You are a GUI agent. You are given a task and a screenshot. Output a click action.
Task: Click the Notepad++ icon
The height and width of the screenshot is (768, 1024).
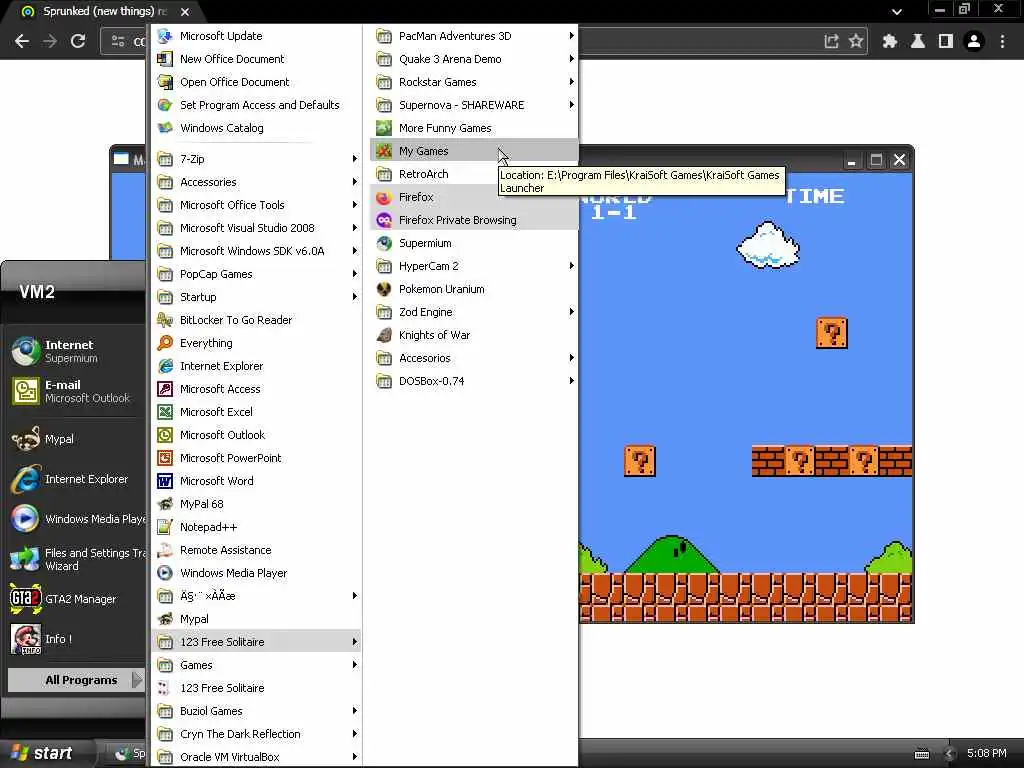[165, 527]
